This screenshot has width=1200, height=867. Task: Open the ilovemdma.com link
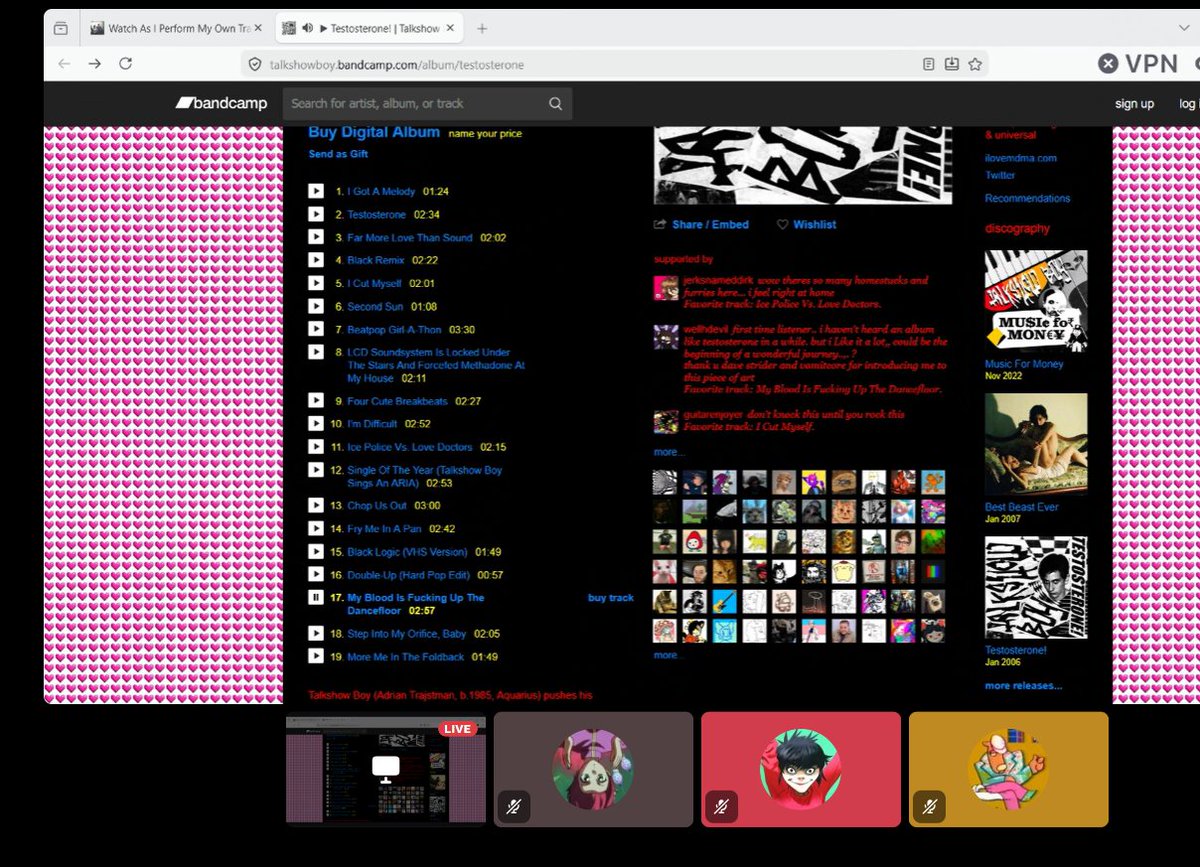click(1020, 158)
